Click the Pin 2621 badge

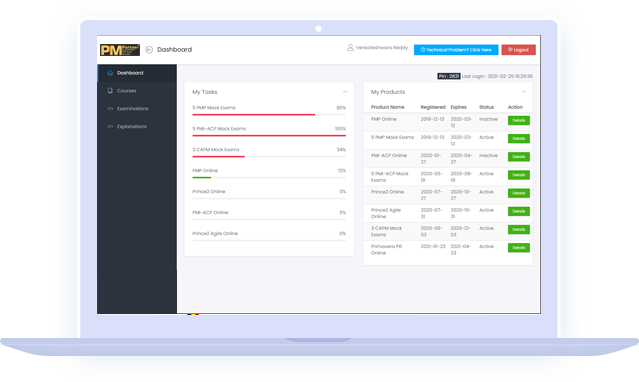pos(449,76)
